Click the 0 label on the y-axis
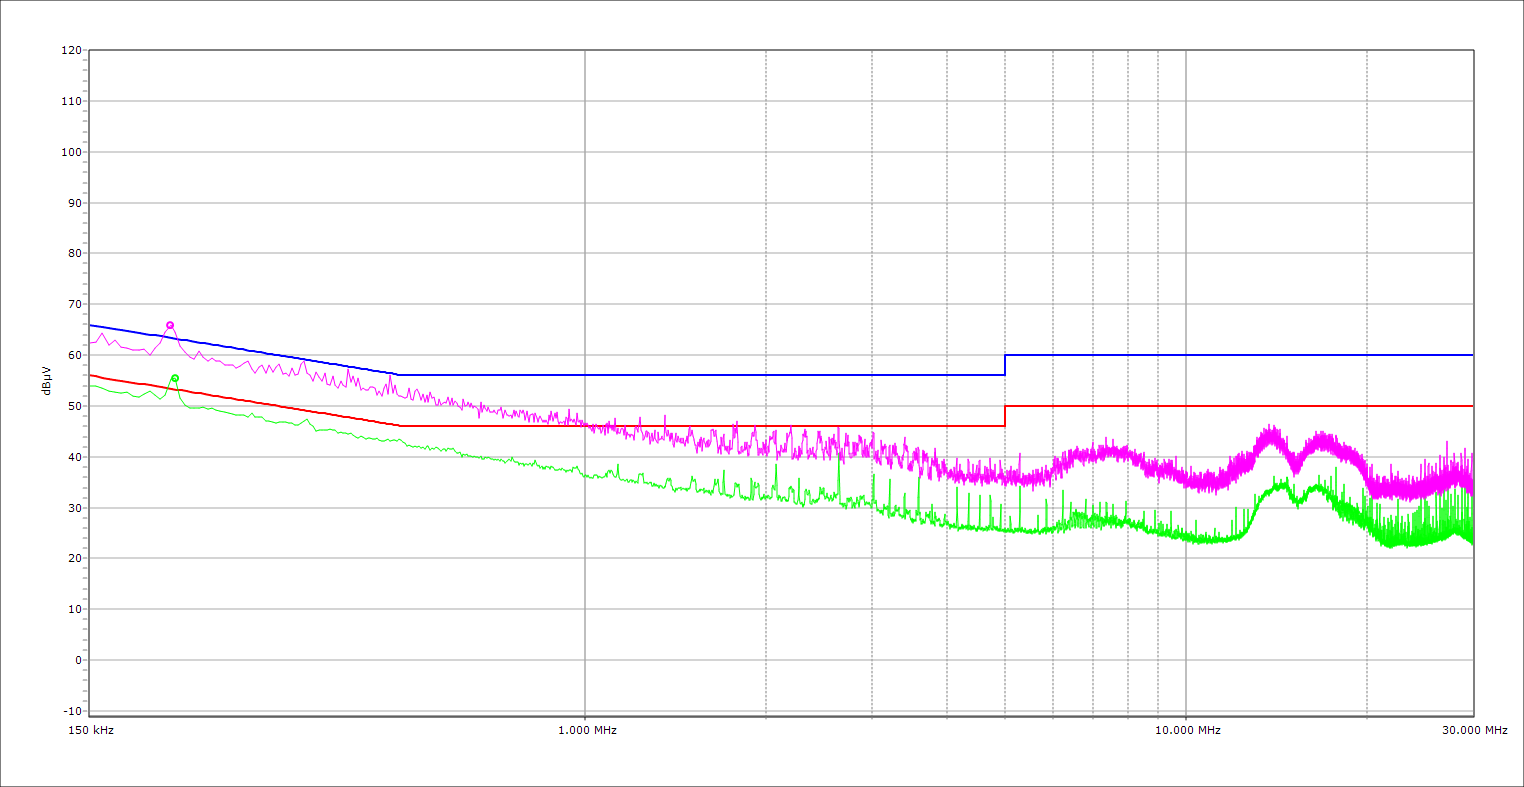This screenshot has width=1524, height=787. click(x=77, y=660)
